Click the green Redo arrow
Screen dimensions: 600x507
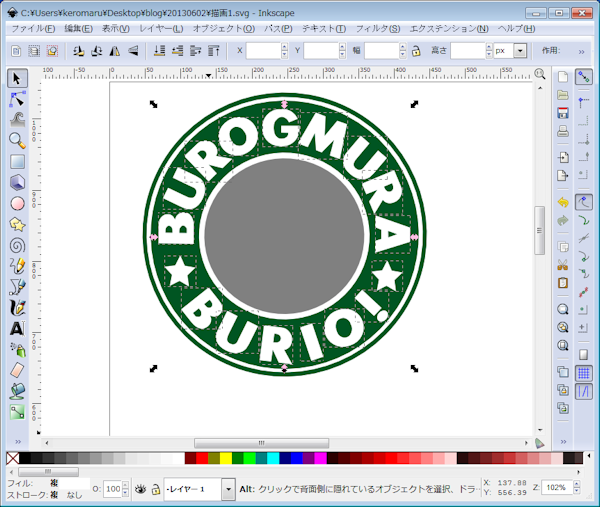click(x=563, y=221)
